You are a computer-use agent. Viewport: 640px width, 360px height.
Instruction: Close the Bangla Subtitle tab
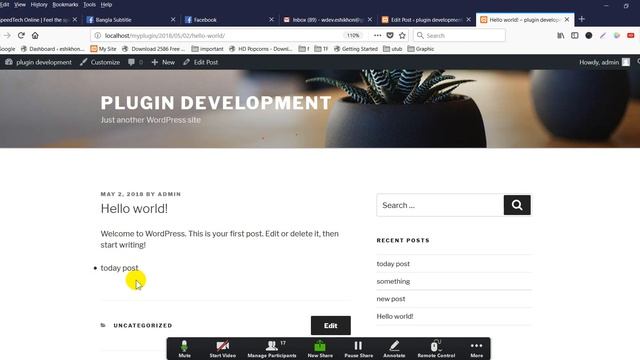pos(173,20)
